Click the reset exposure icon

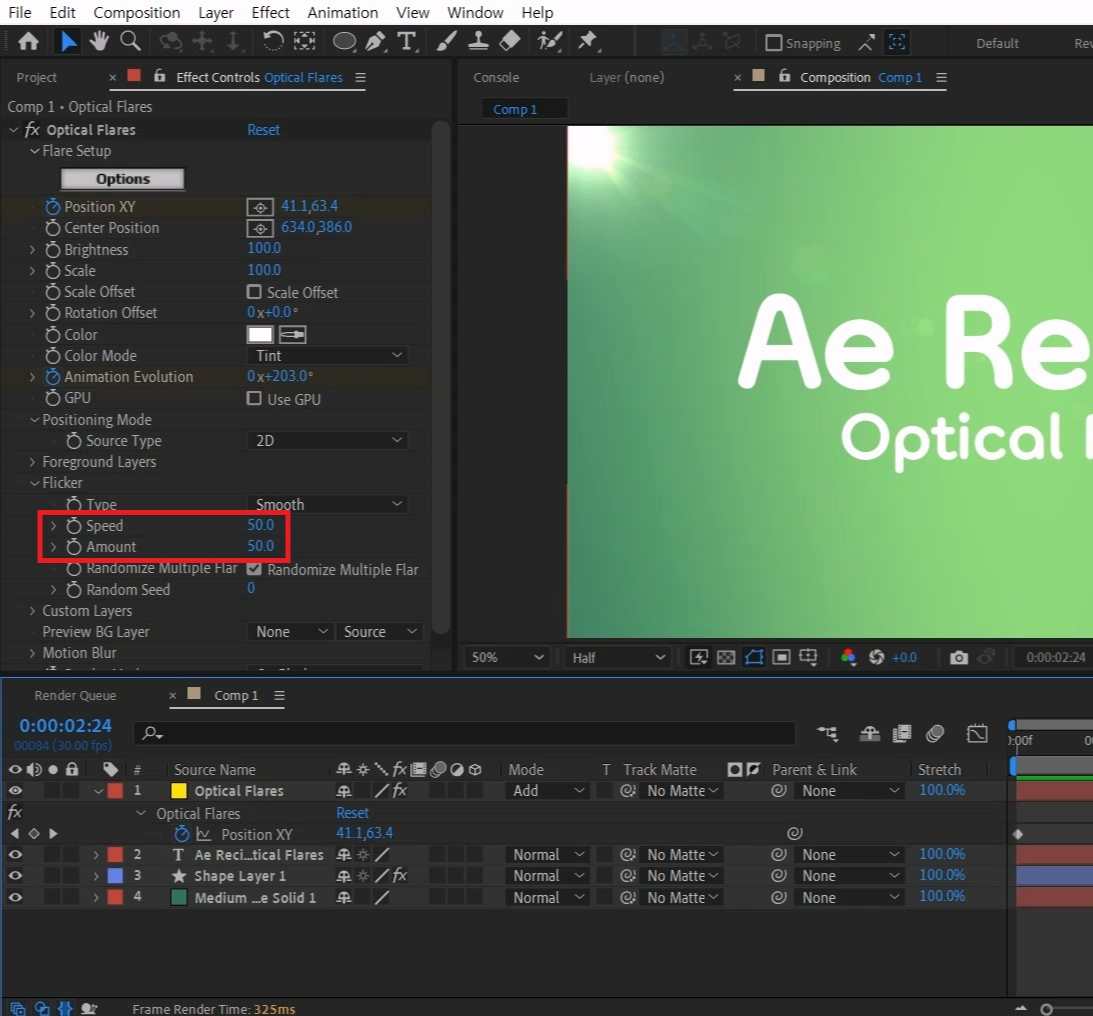pos(876,657)
